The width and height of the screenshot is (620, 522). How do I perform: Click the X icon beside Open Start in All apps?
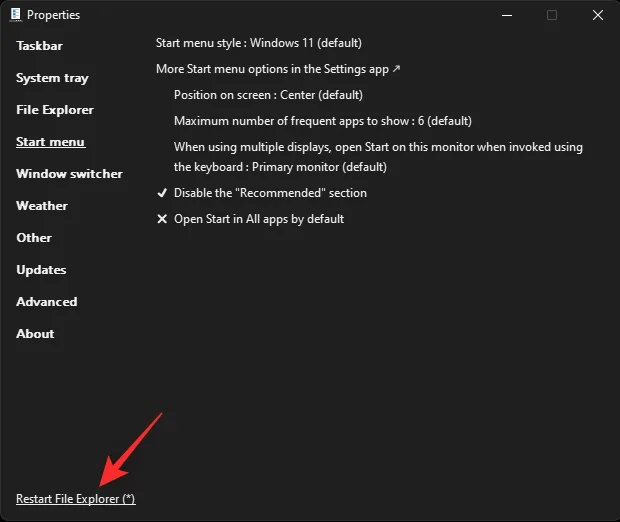pos(162,219)
